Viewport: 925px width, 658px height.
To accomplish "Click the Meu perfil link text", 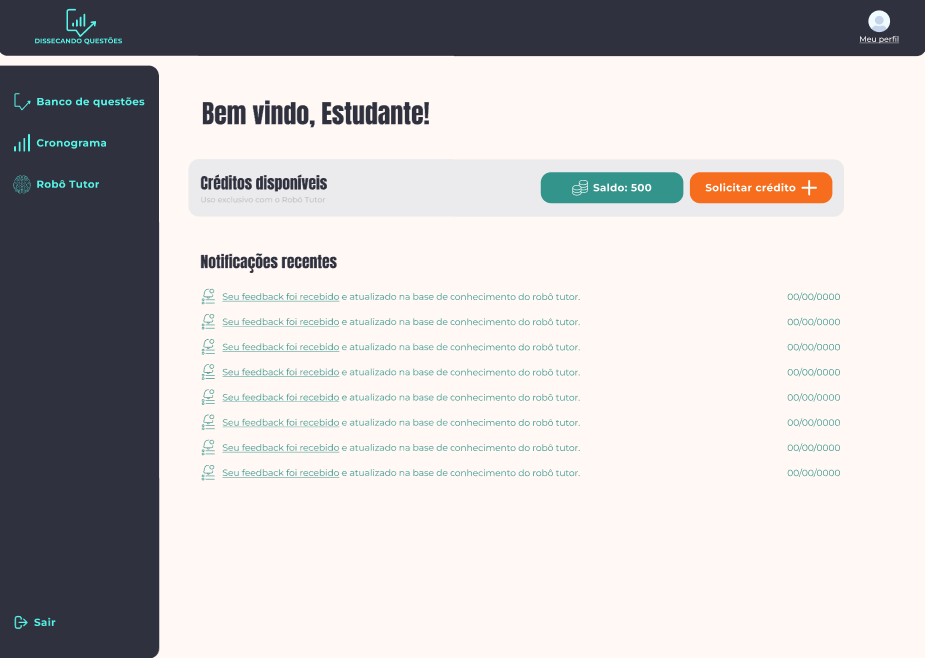I will [879, 40].
